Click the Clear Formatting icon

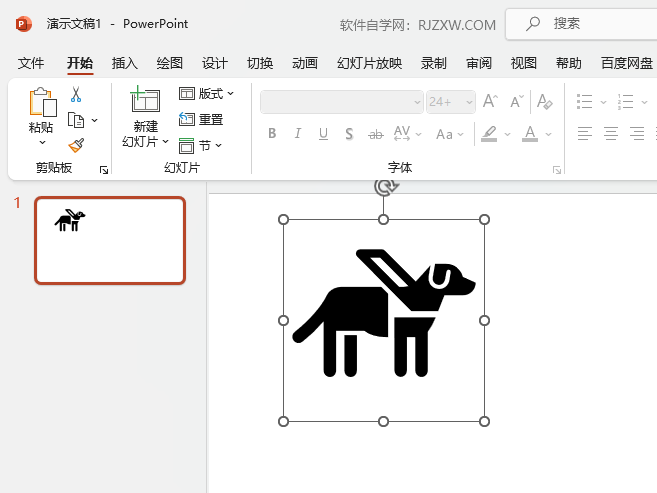click(544, 101)
